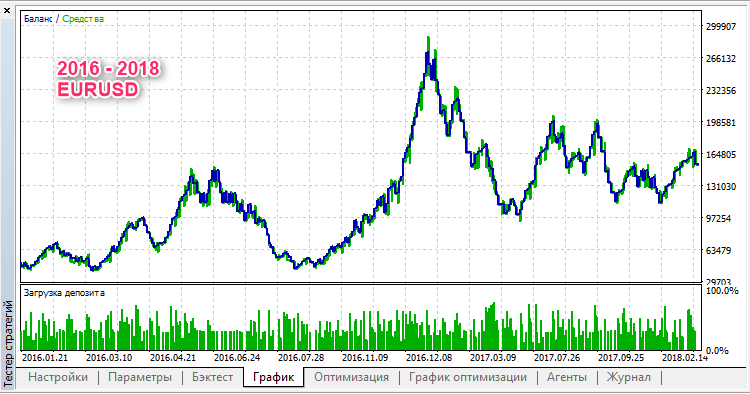Click the 2018.02.14 date label
750x394 pixels.
(x=685, y=358)
